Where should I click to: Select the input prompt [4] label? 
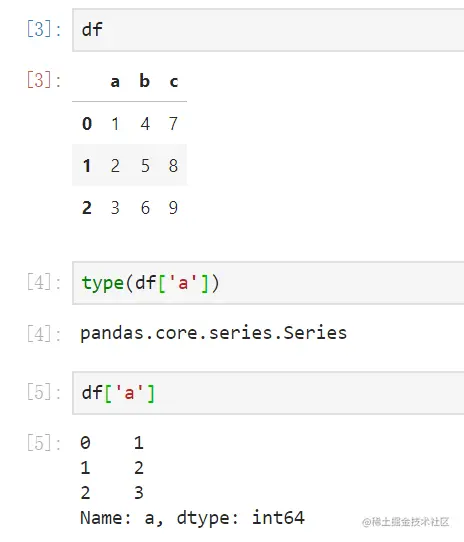coord(44,282)
